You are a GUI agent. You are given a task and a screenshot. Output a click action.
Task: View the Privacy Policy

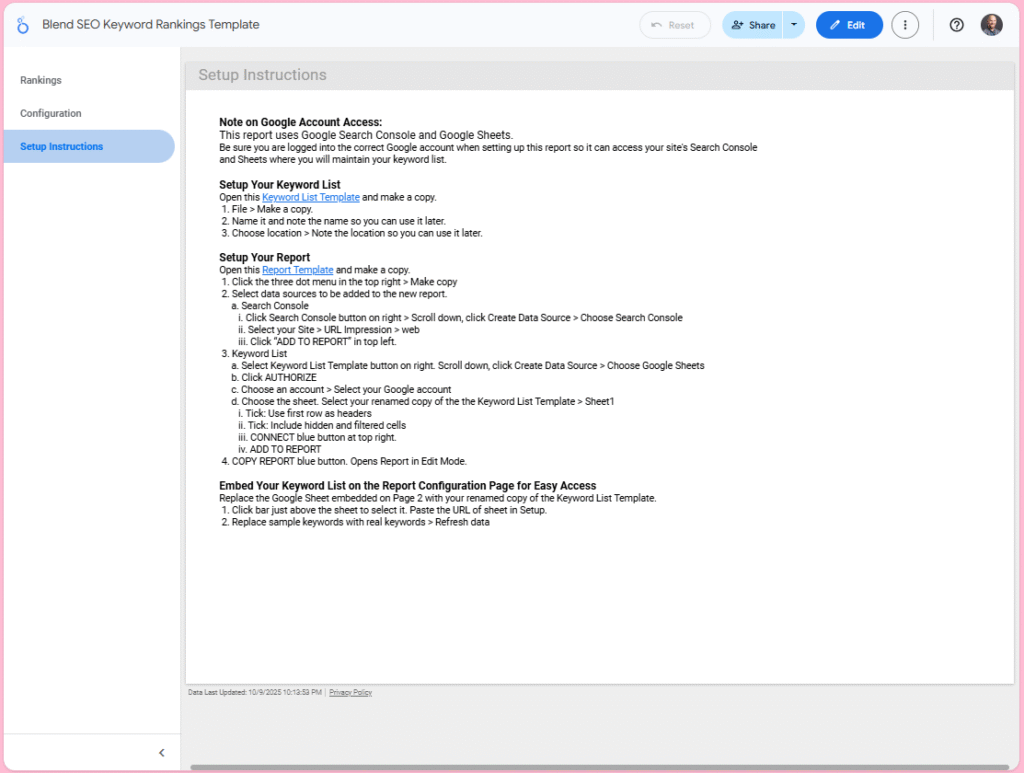(x=350, y=691)
